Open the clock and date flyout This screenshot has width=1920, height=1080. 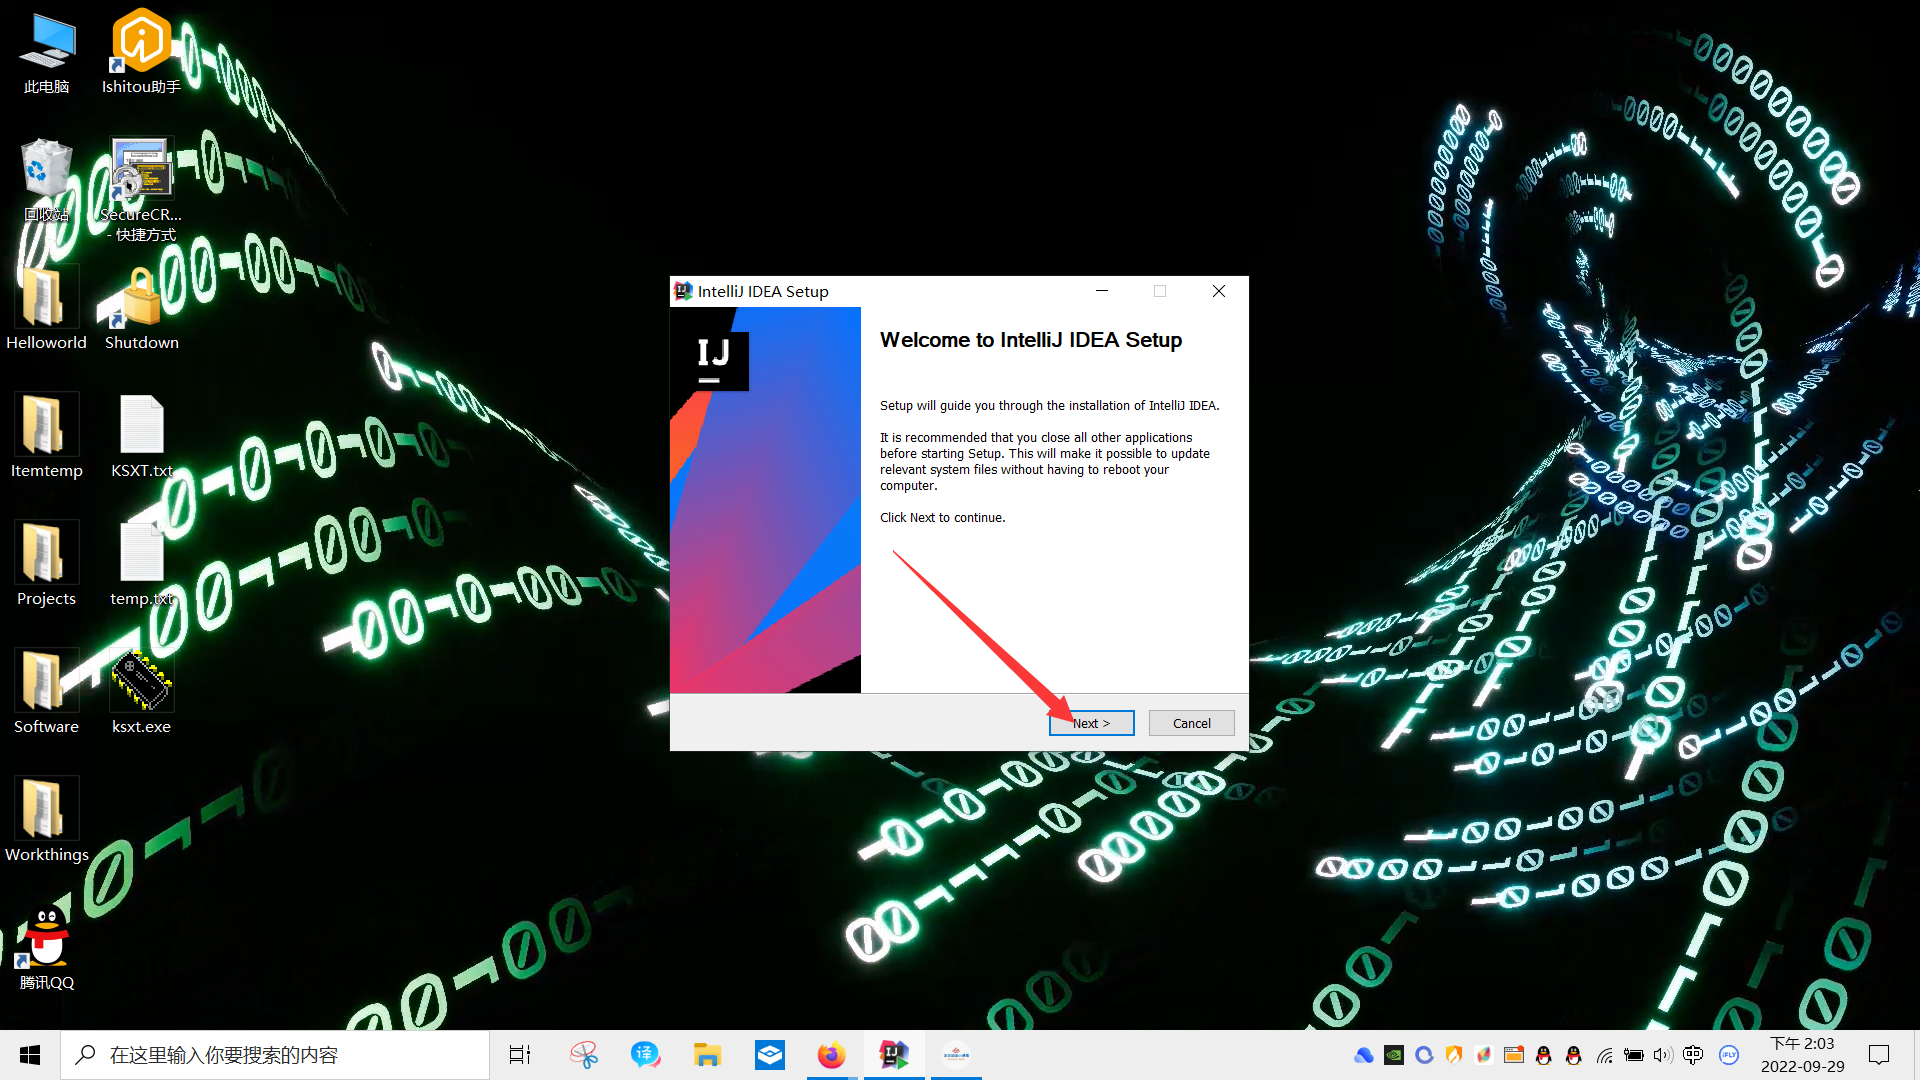[x=1802, y=1055]
